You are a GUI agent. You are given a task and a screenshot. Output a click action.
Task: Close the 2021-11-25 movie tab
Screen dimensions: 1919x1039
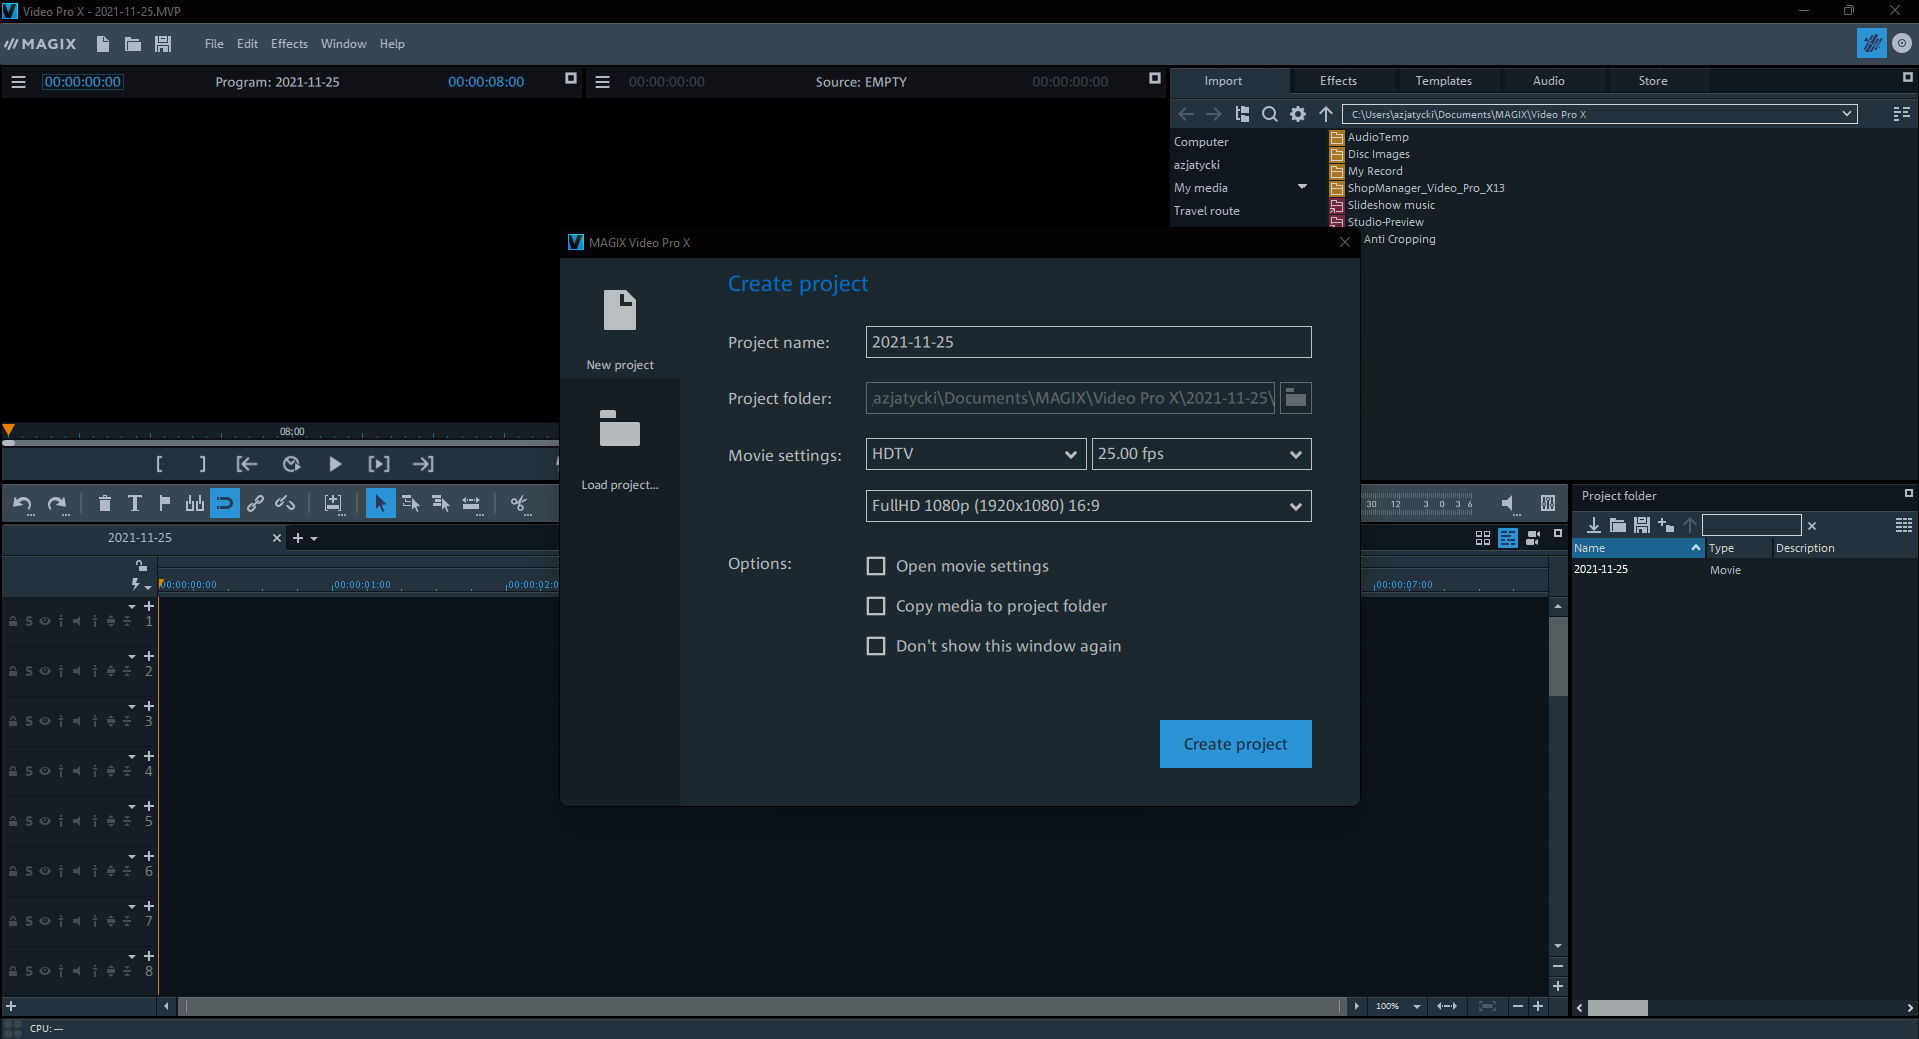coord(277,538)
